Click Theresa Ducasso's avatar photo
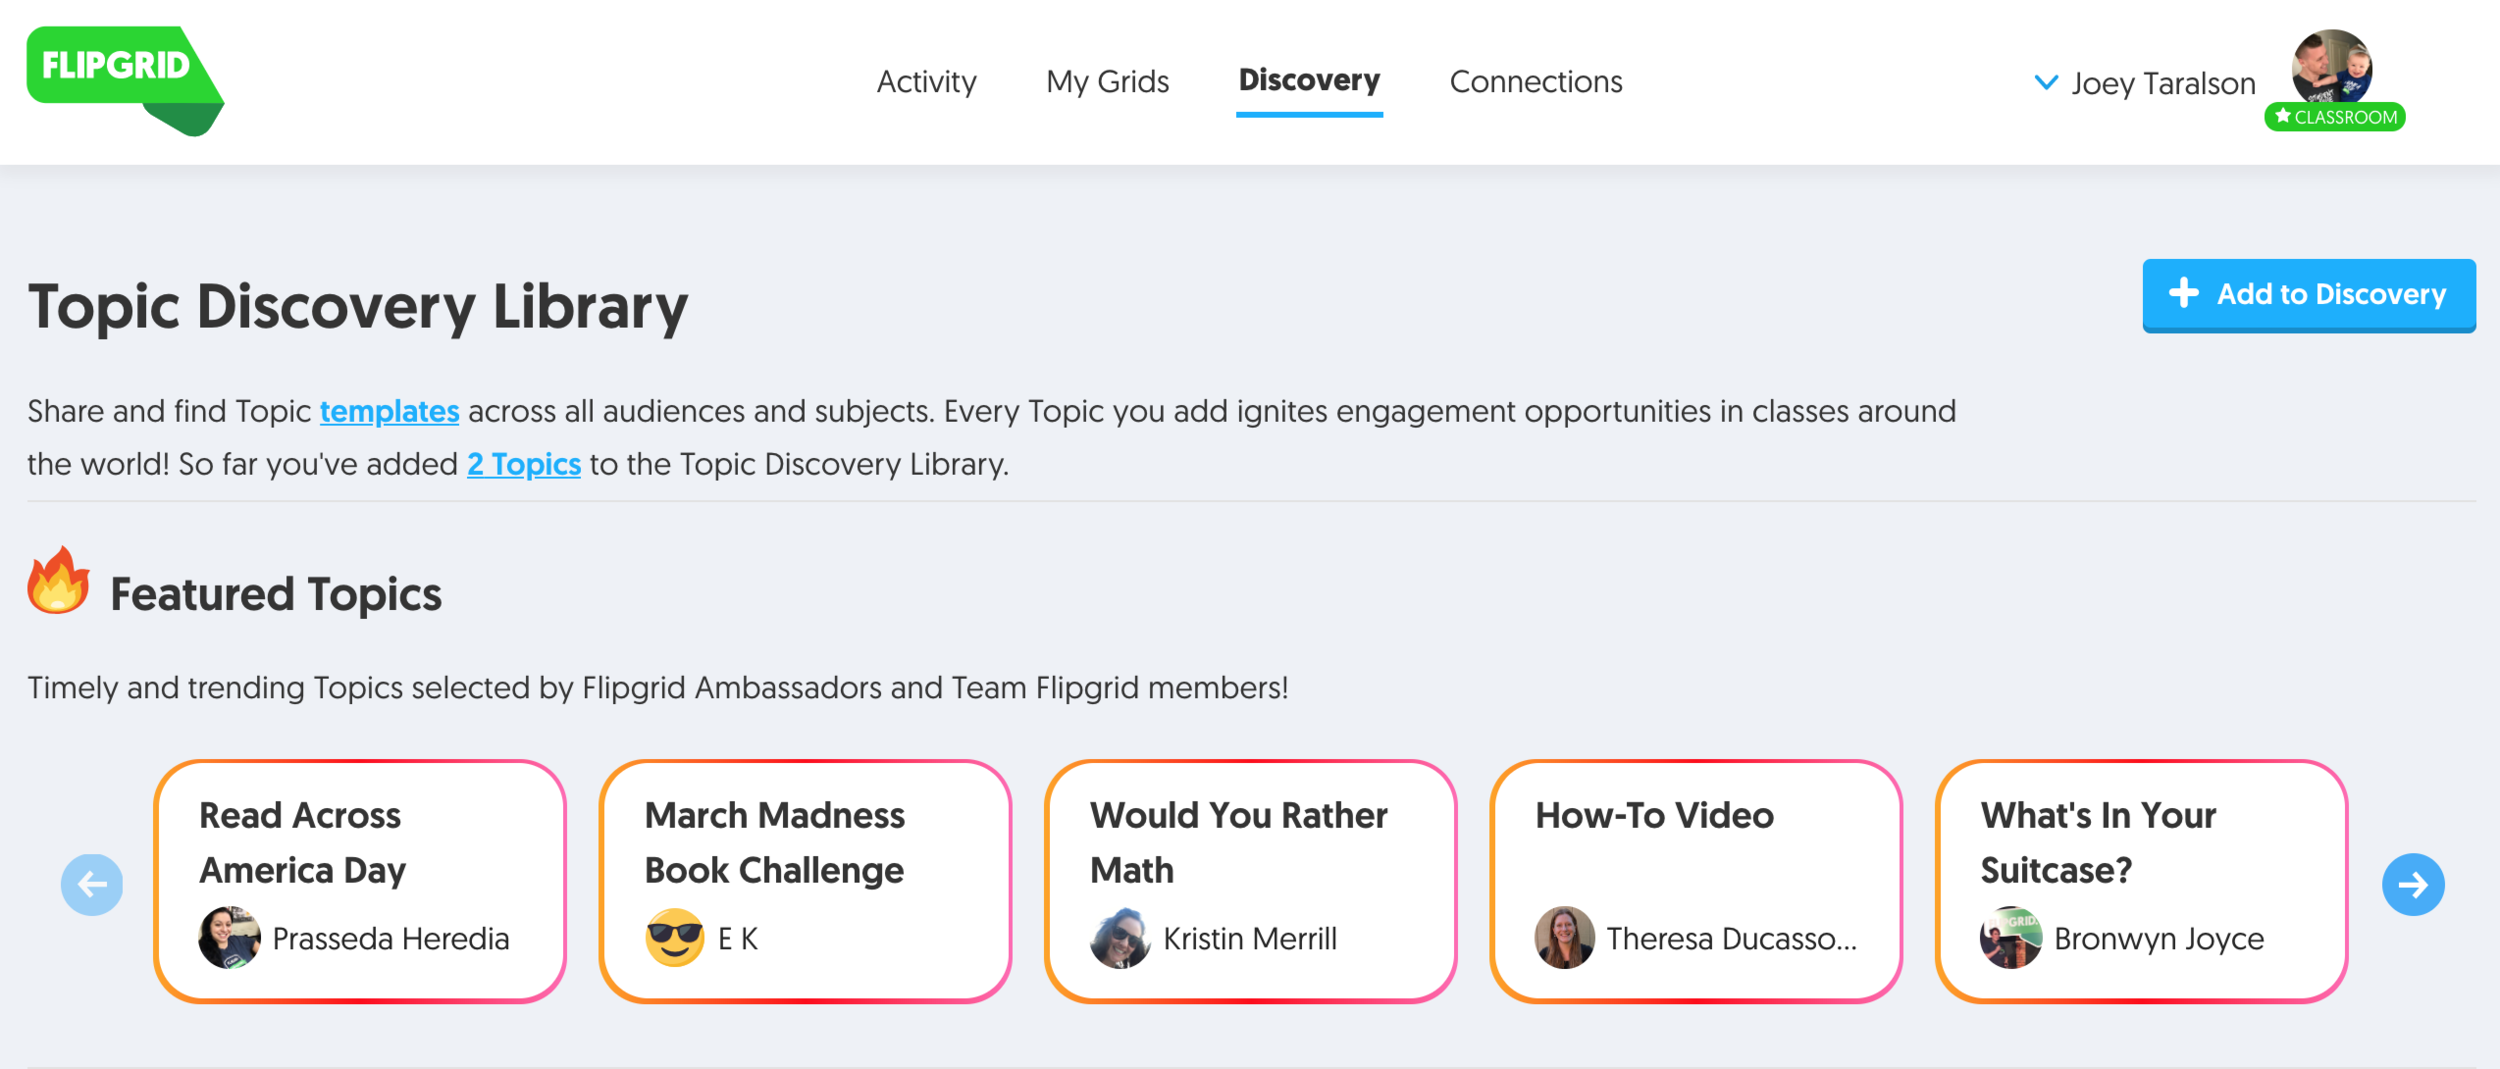 point(1565,937)
